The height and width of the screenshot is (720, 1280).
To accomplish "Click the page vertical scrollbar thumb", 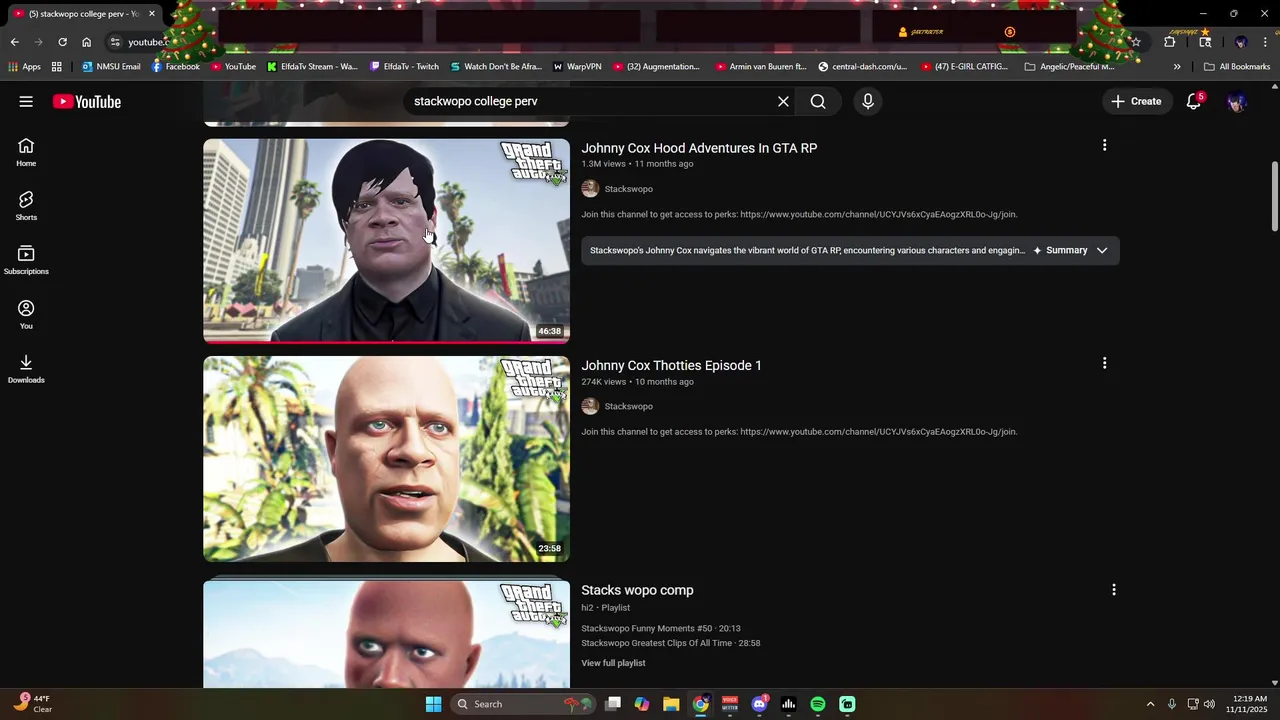I will 1274,196.
